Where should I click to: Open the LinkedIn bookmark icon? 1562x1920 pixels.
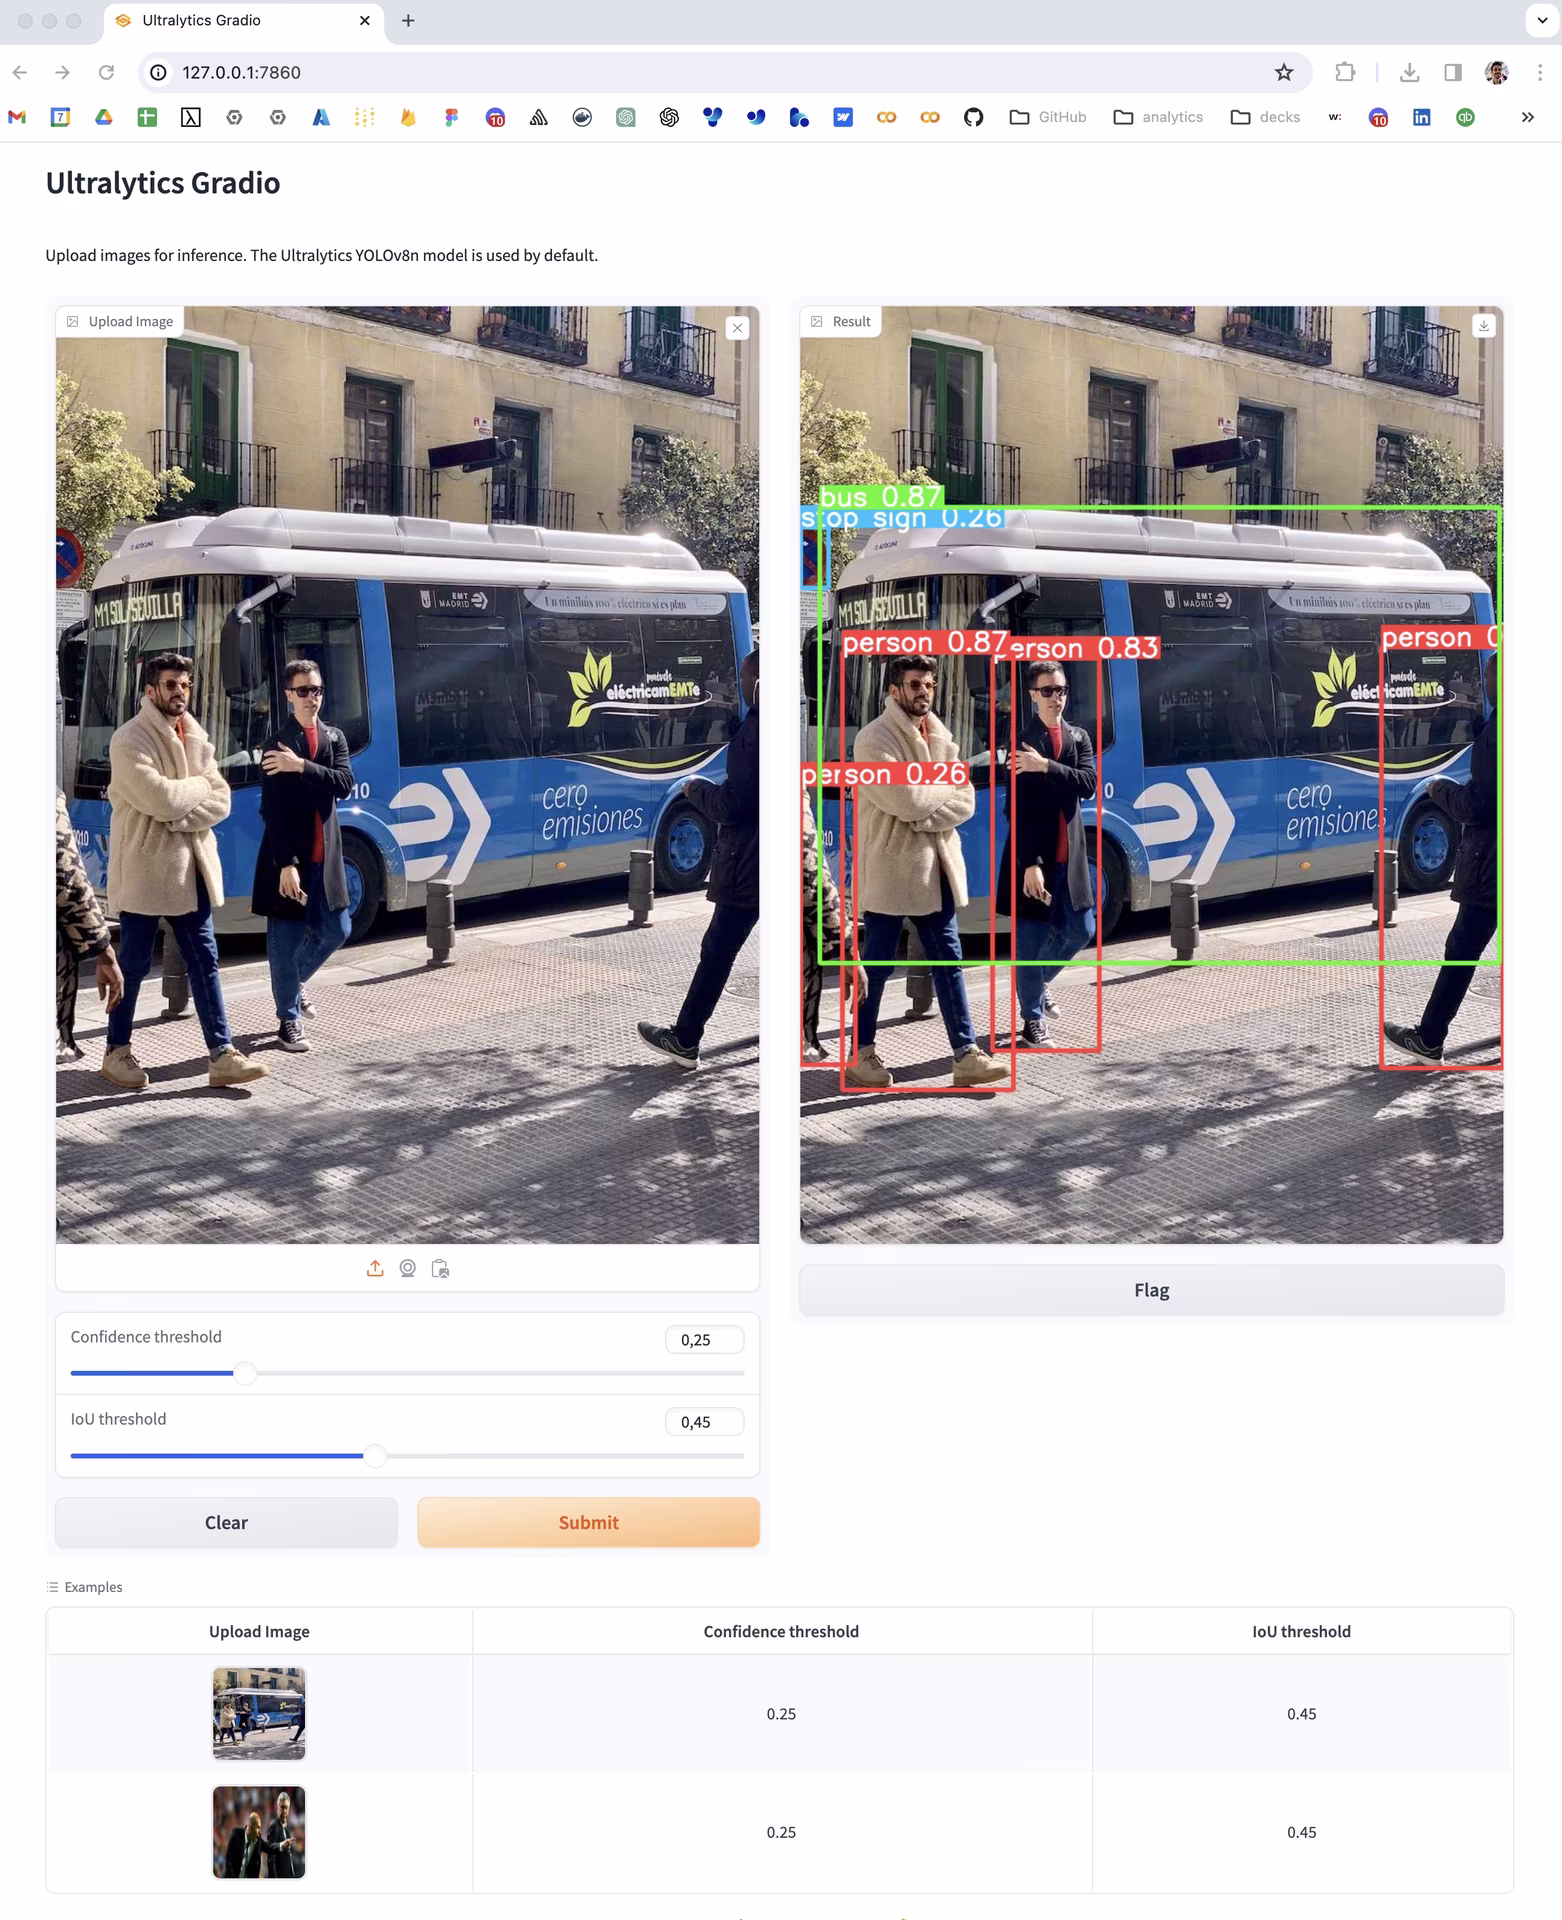[1421, 117]
